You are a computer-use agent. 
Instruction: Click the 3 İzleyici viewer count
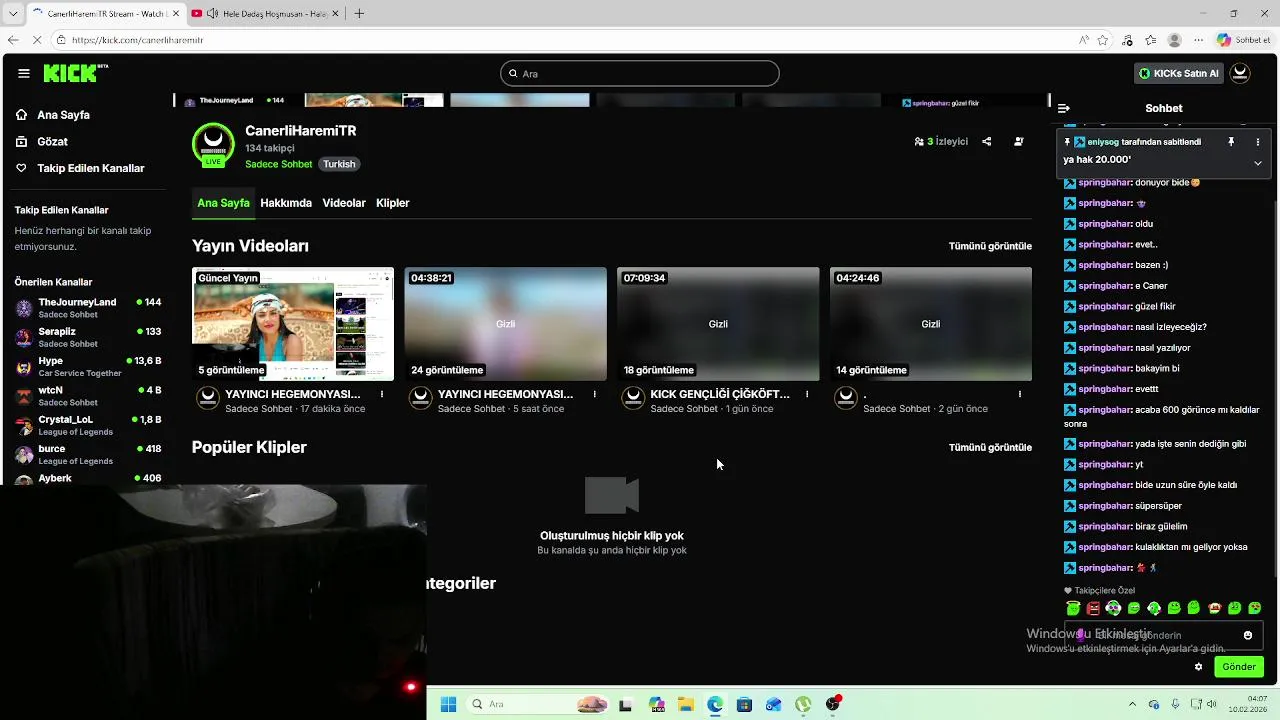pos(941,142)
